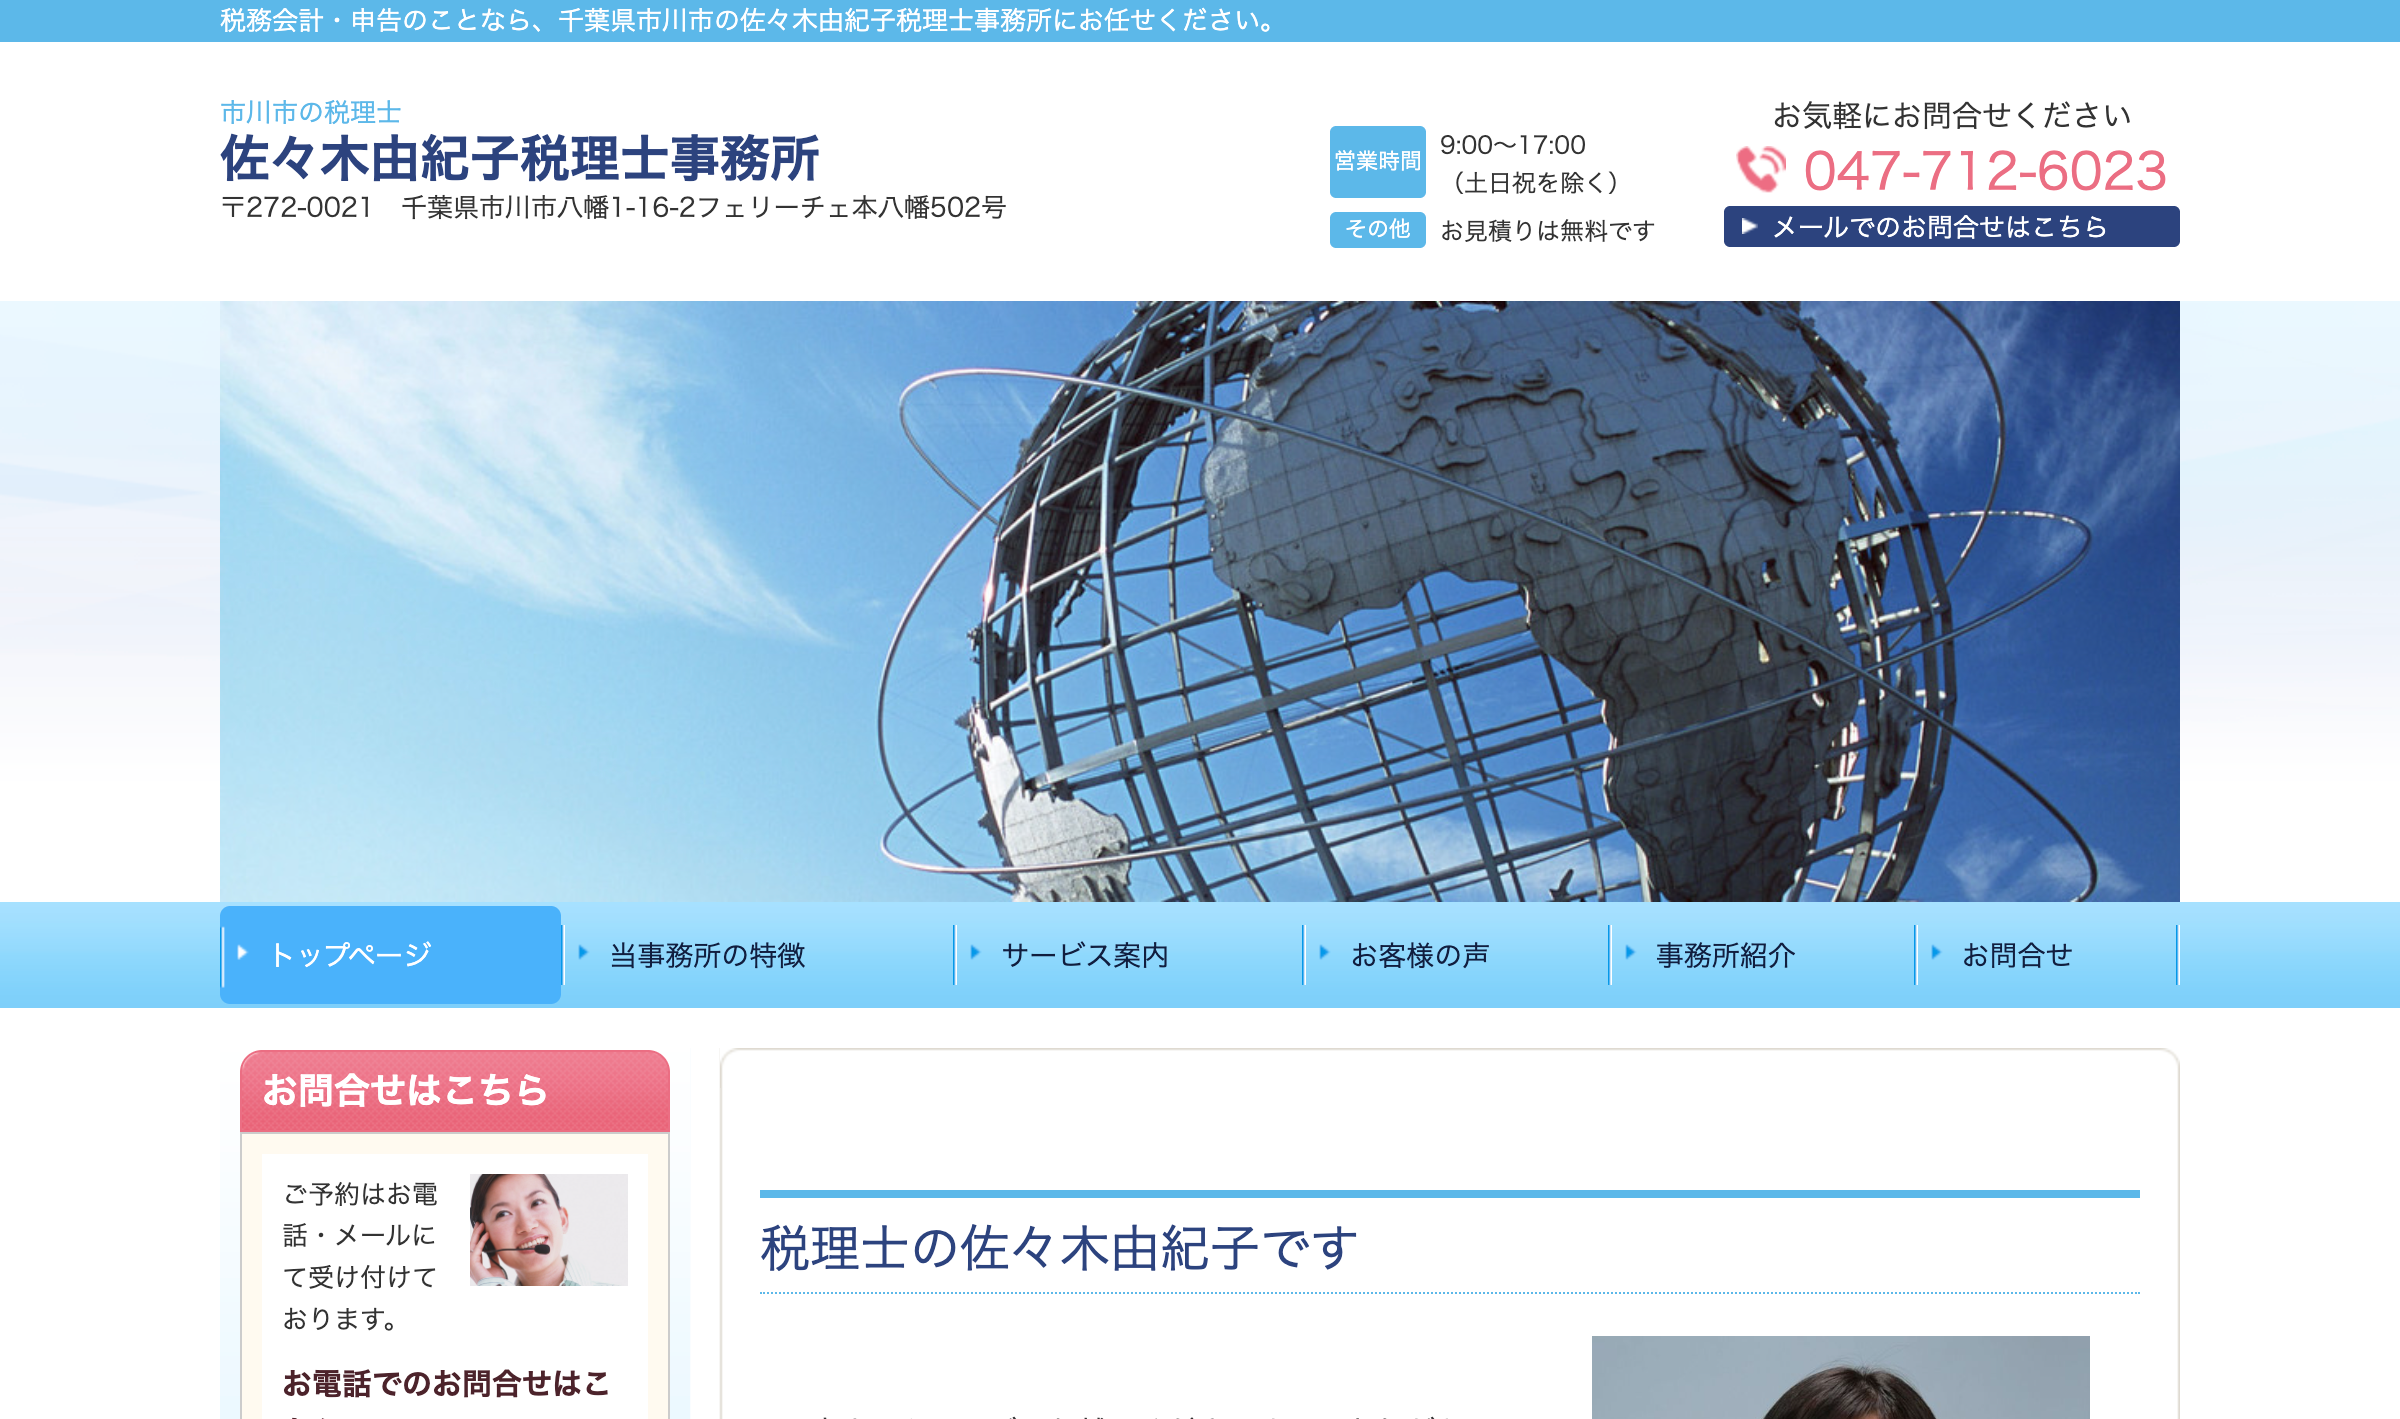2400x1419 pixels.
Task: Click the 佐々木由紀子税理士事務所 site title
Action: 520,159
